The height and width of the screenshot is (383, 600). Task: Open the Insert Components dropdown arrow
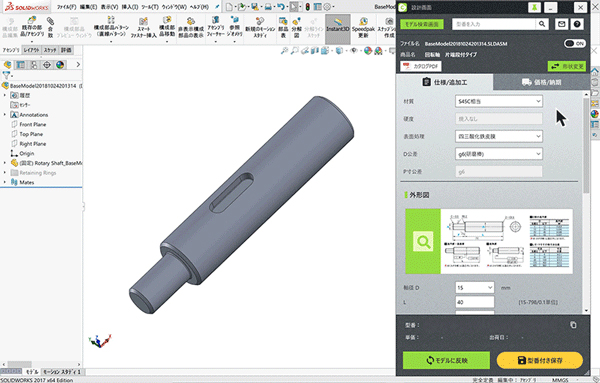pos(32,41)
